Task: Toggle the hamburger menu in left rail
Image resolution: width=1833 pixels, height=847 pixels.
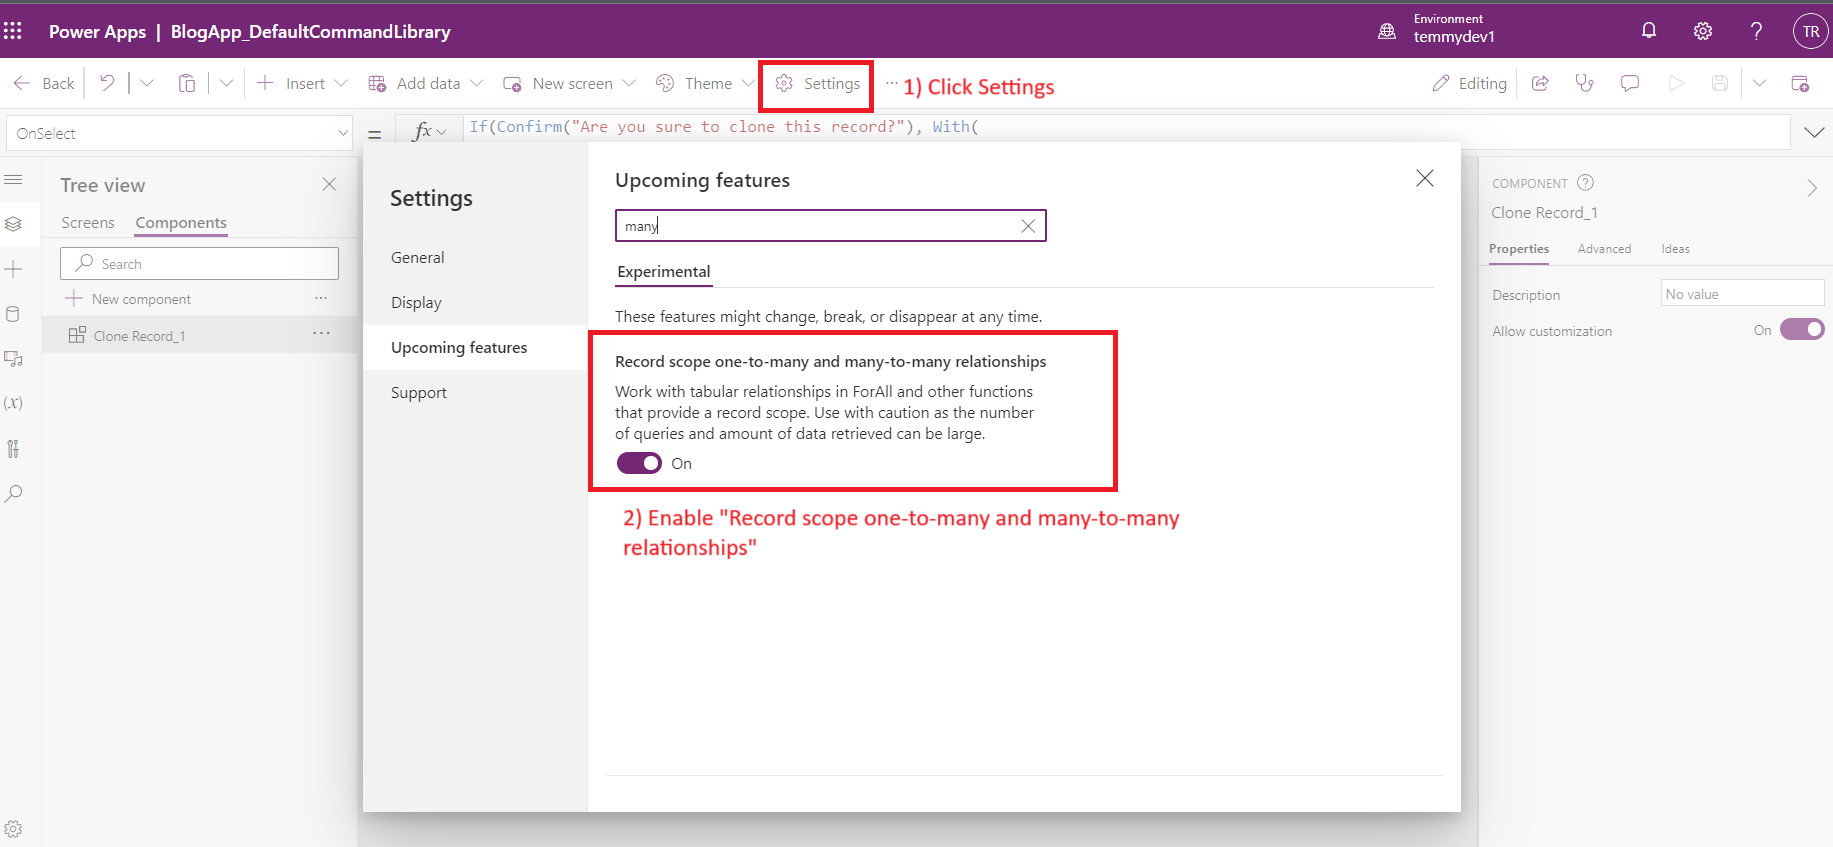Action: (13, 180)
